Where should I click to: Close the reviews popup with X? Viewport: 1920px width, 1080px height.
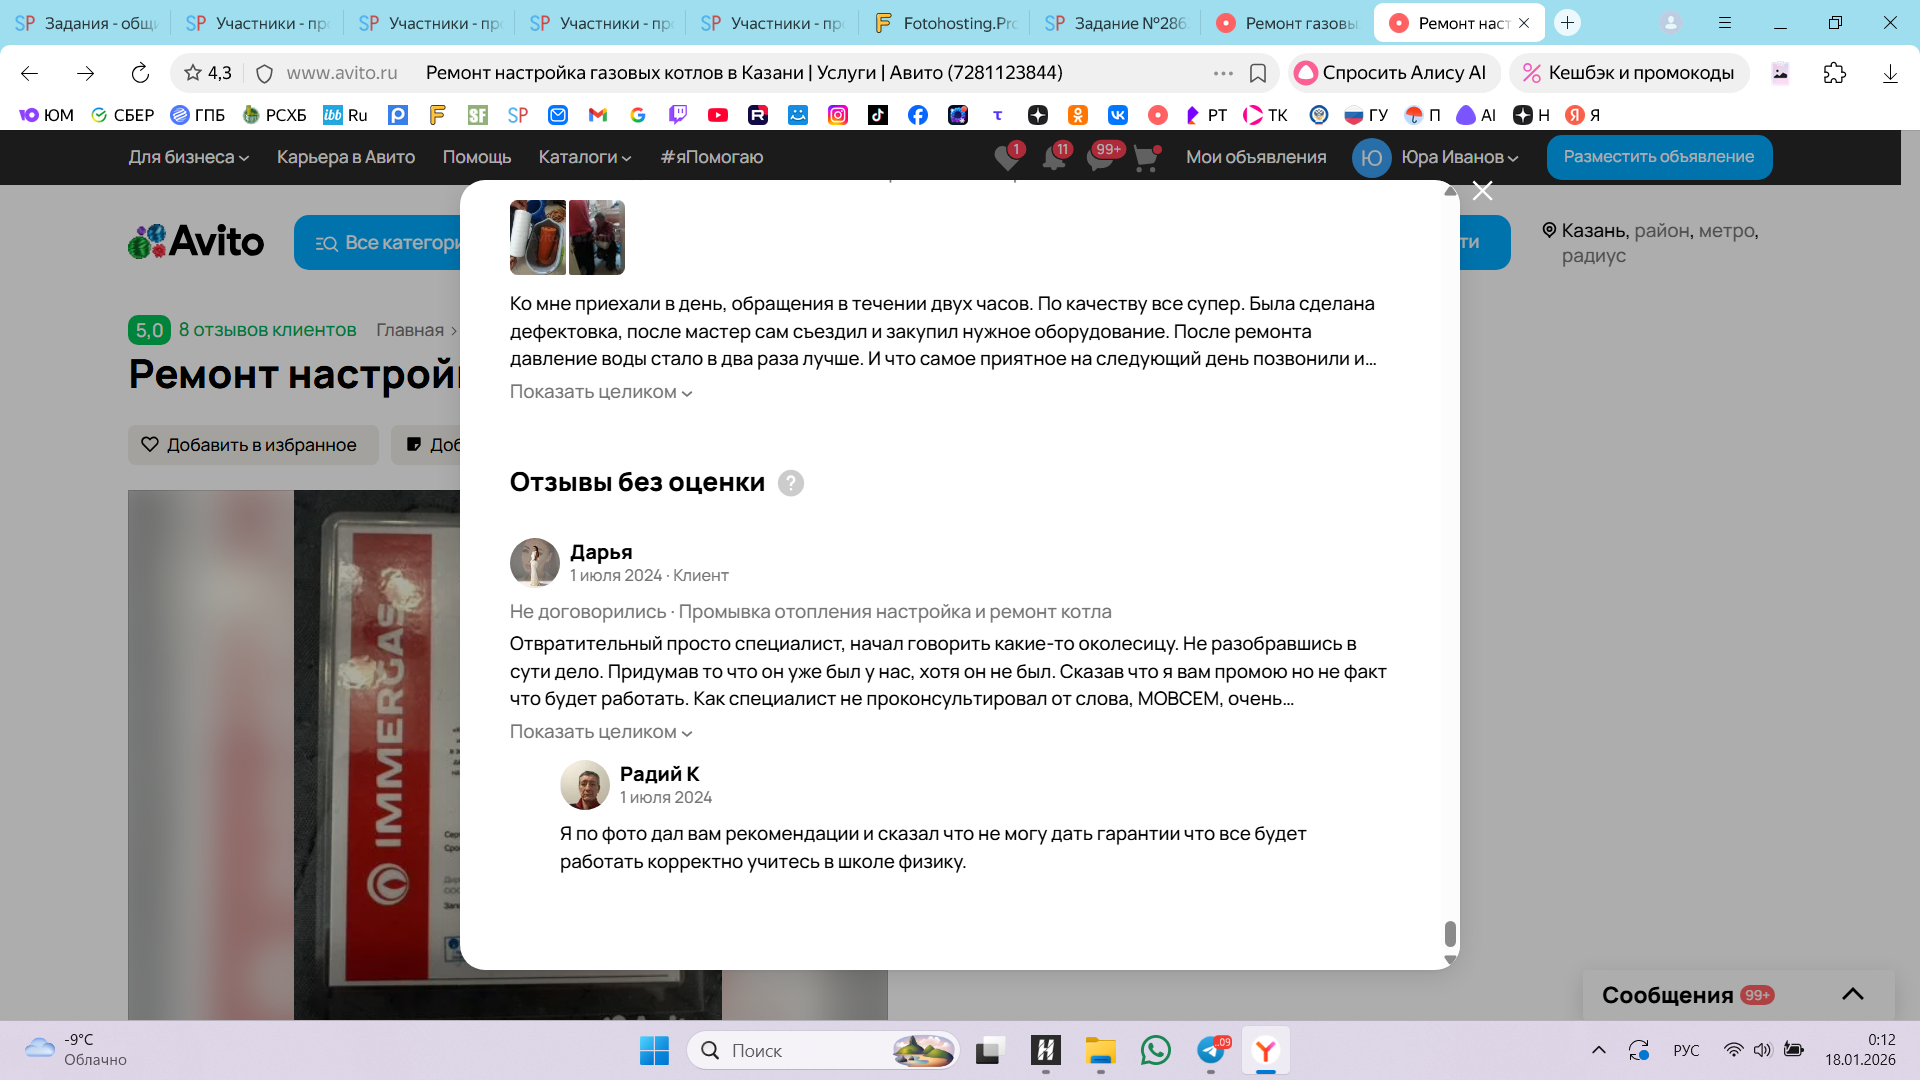(x=1482, y=191)
